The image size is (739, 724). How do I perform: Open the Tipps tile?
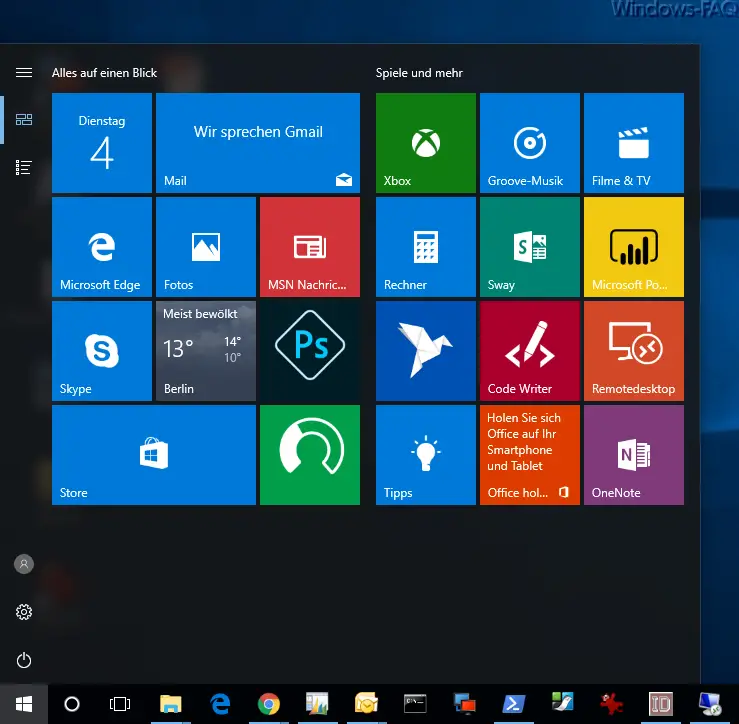426,455
